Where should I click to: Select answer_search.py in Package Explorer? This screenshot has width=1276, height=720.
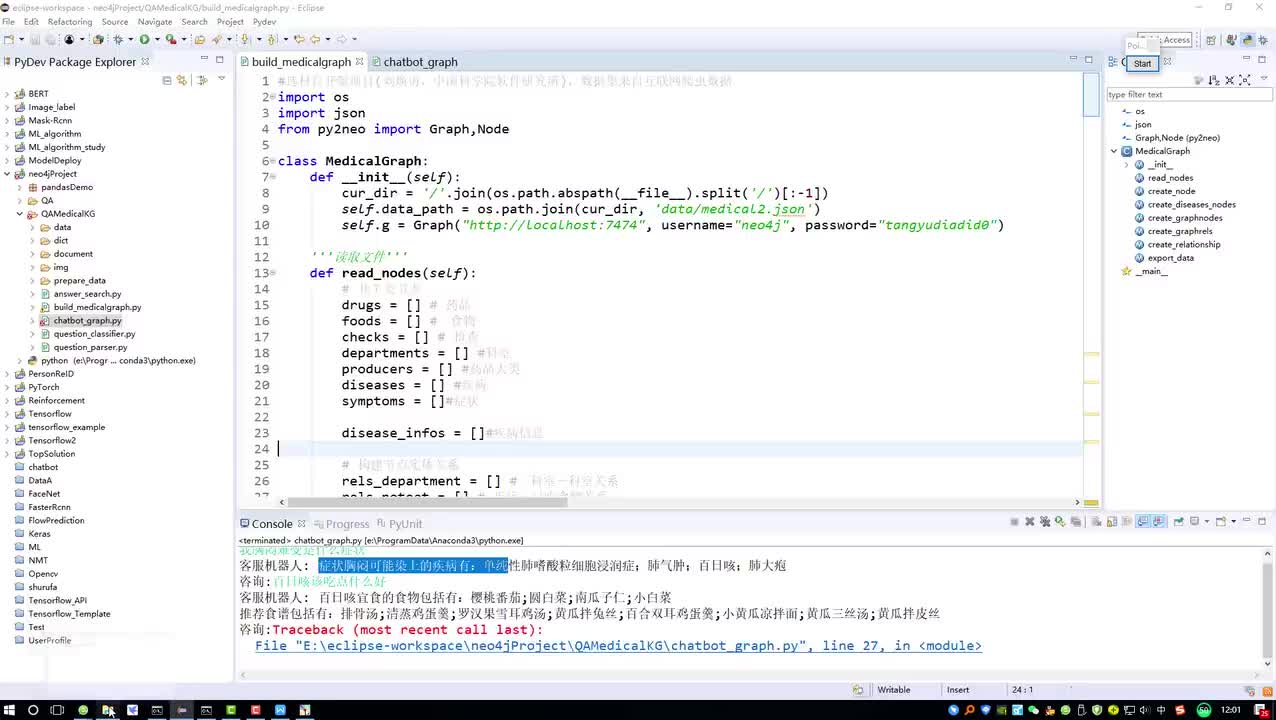point(87,294)
